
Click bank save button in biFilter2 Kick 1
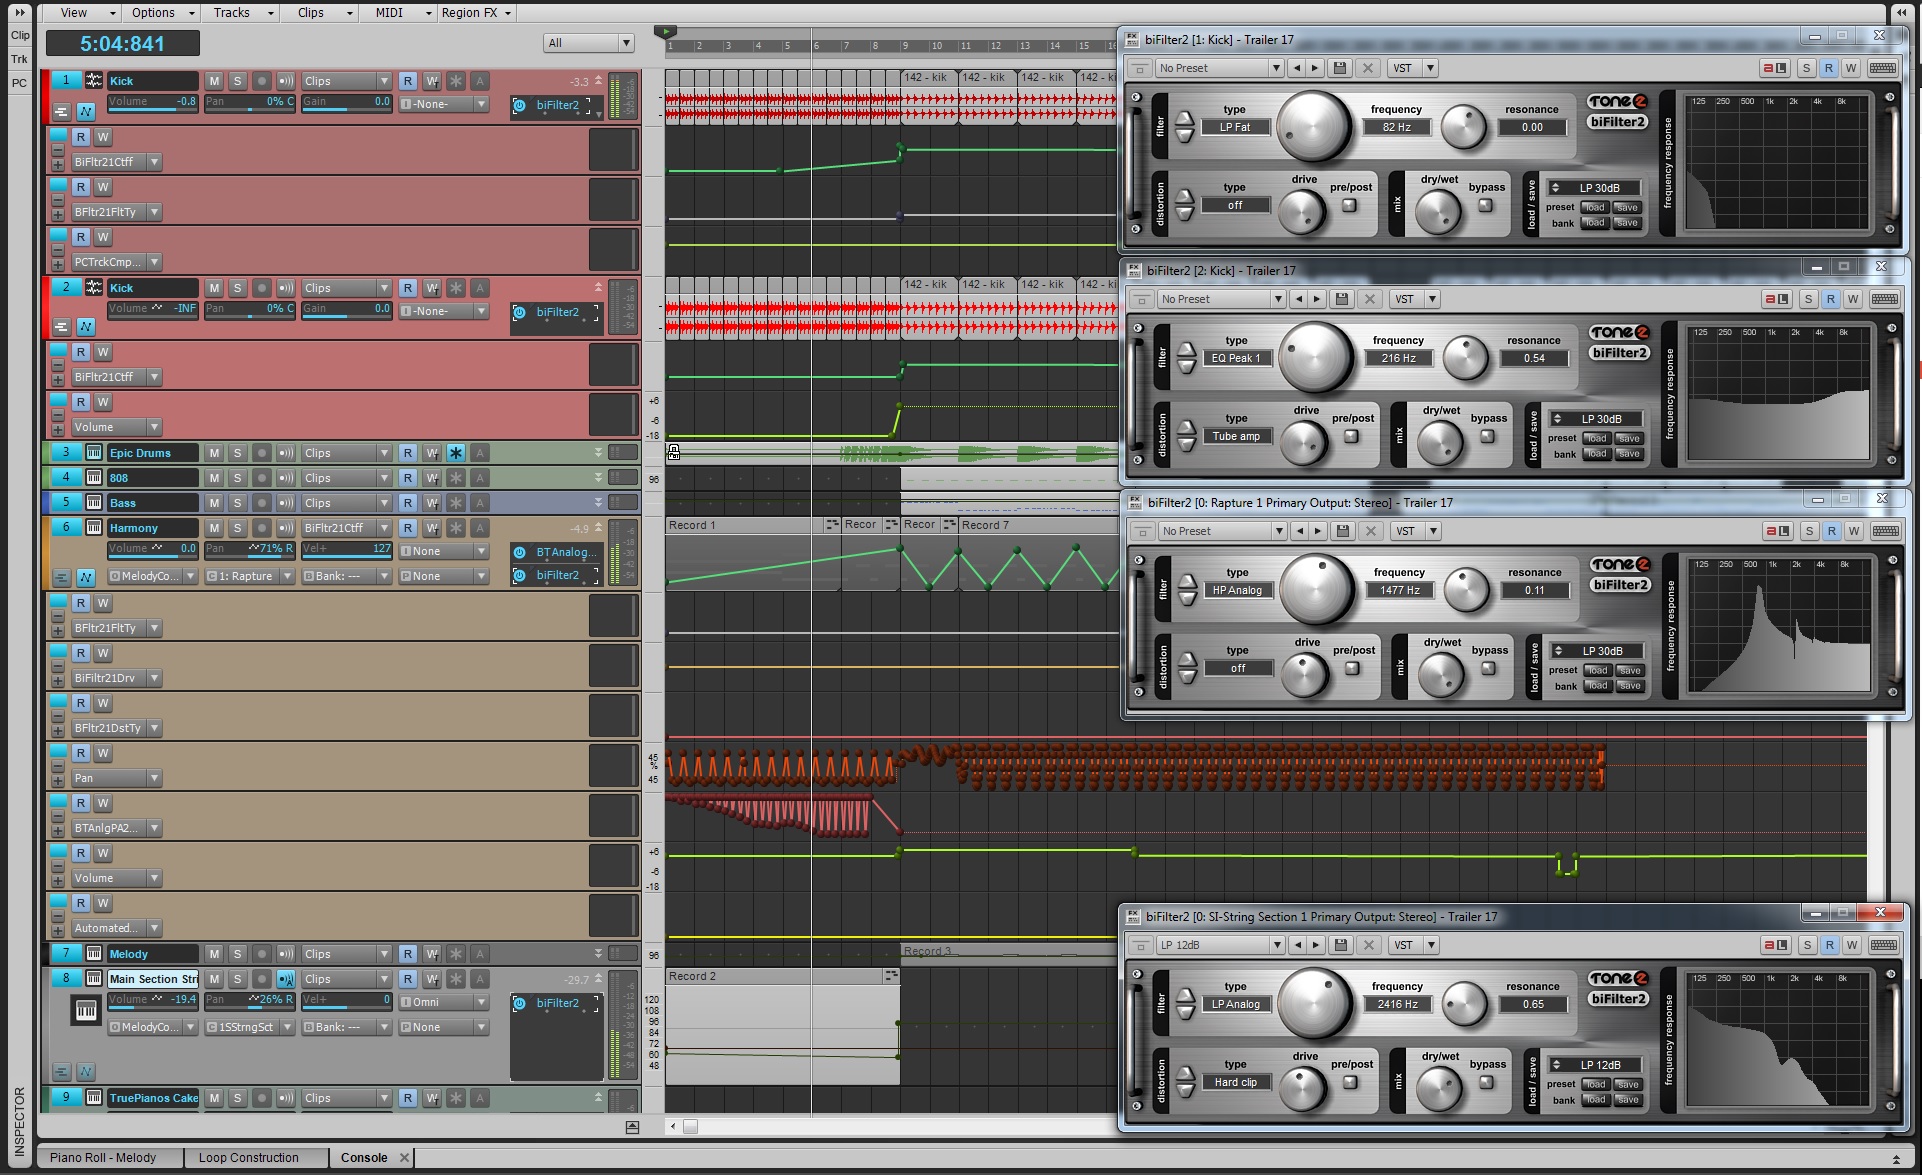click(1627, 223)
